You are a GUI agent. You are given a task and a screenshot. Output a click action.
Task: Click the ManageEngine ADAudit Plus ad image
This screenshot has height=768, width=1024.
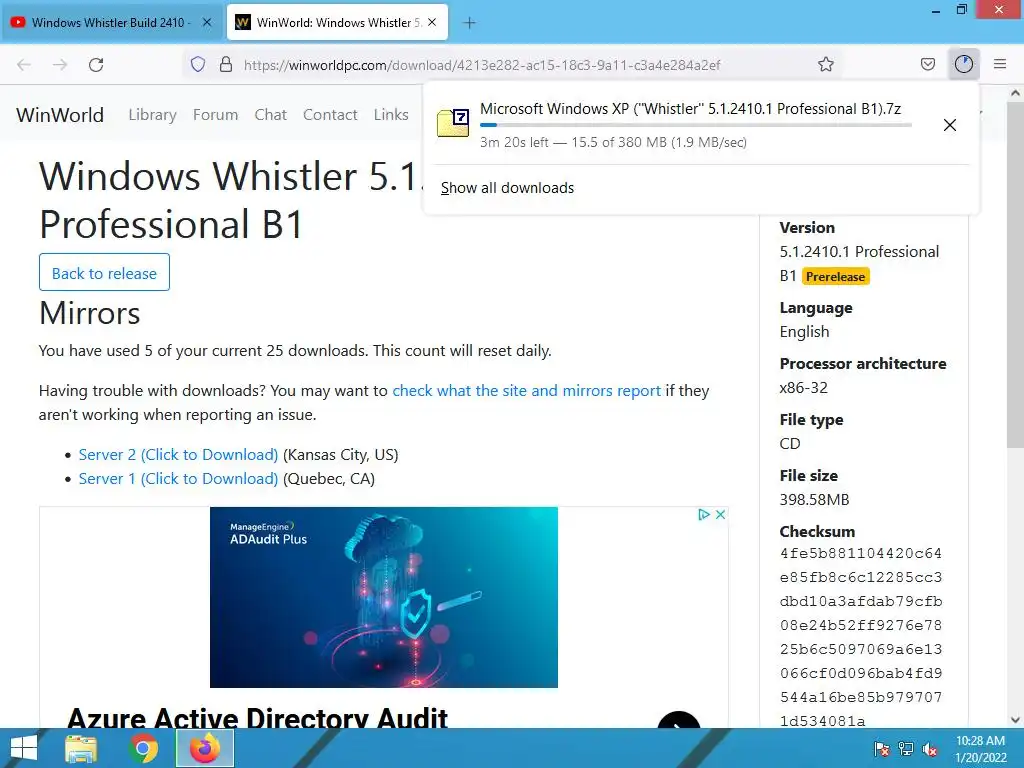tap(384, 597)
